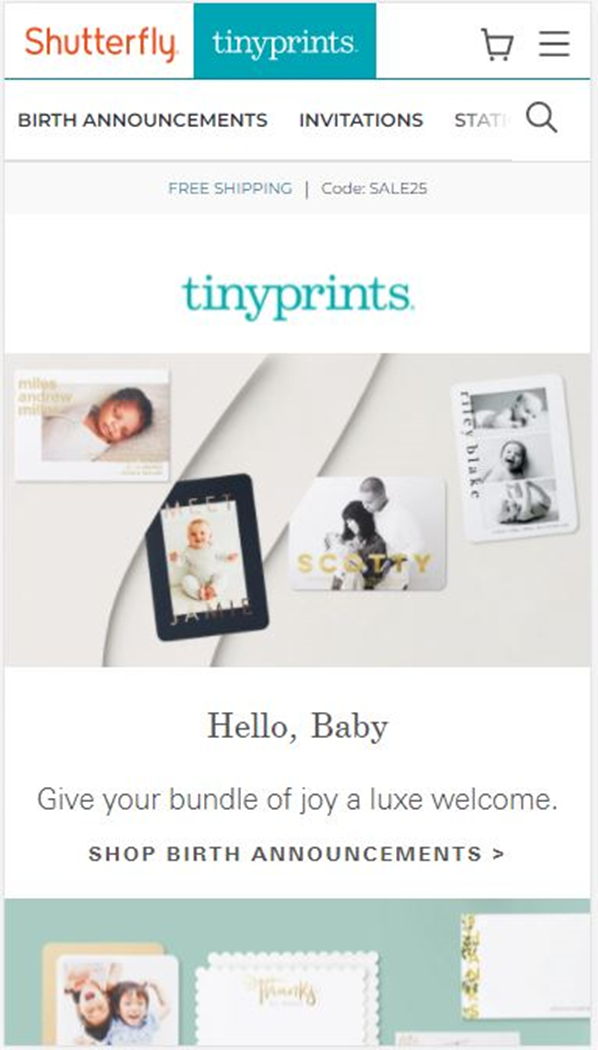Screen dimensions: 598x1050
Task: Click the Hello, Baby heading
Action: click(297, 727)
